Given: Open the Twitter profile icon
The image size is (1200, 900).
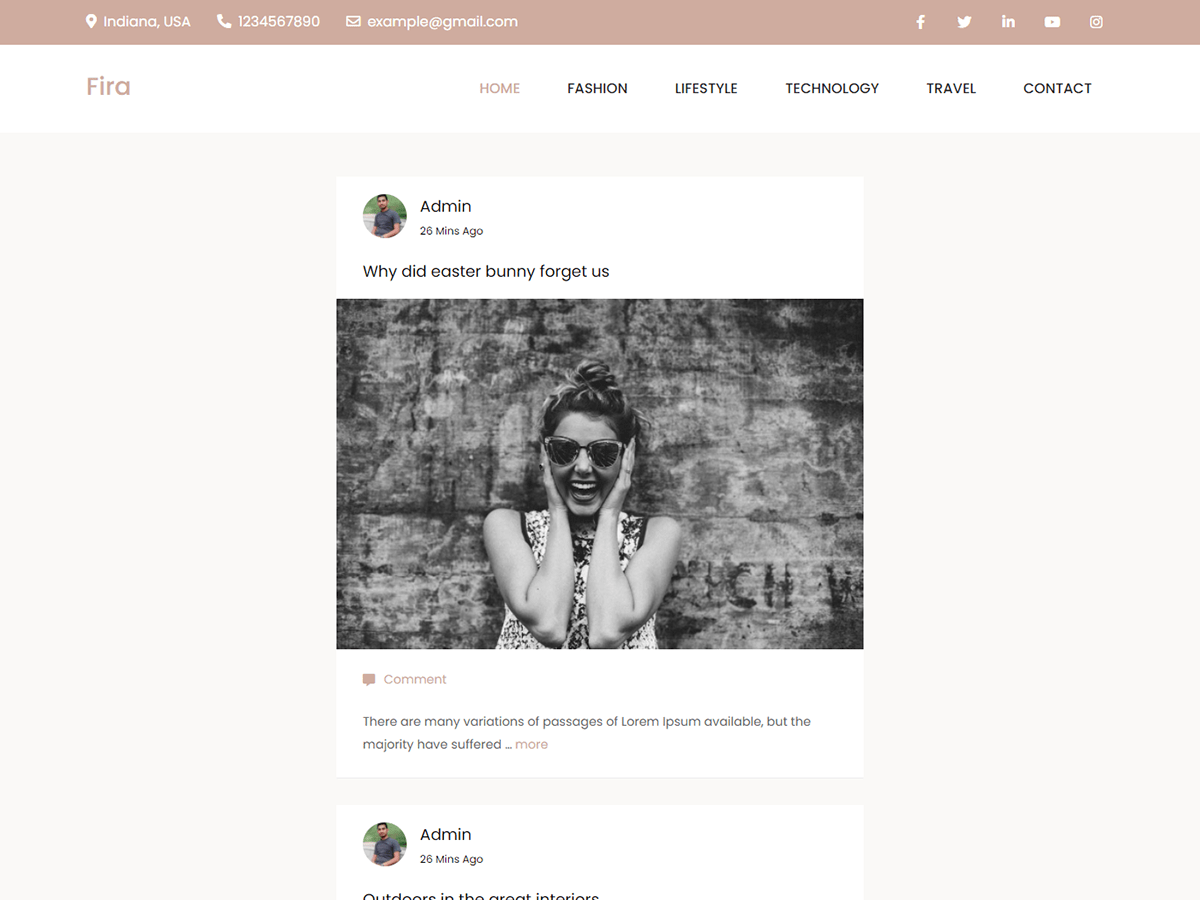Looking at the screenshot, I should tap(964, 21).
